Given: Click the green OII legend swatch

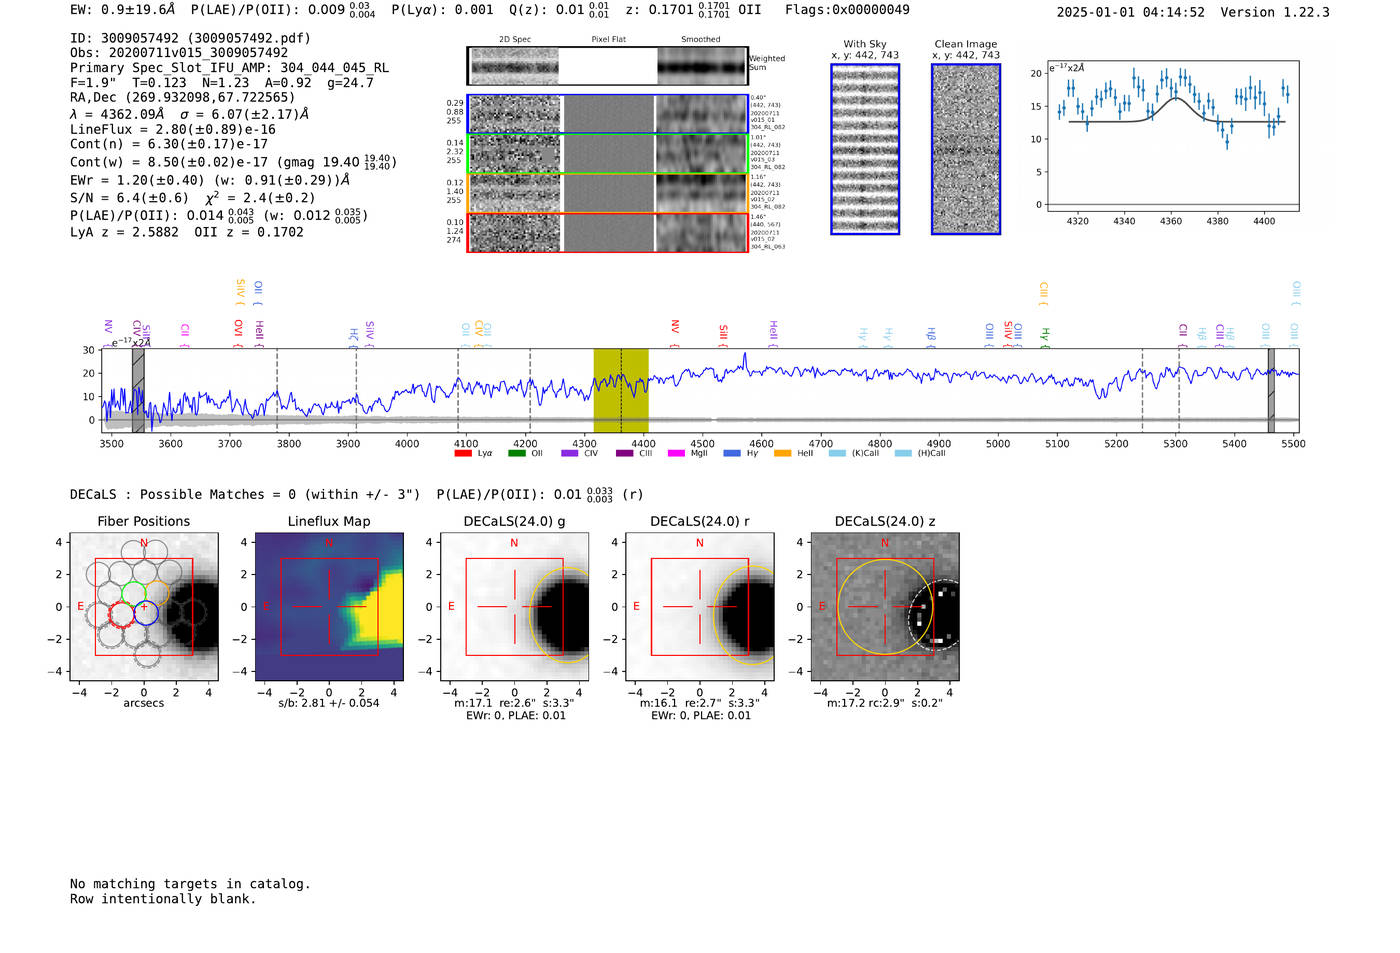Looking at the screenshot, I should [x=516, y=453].
